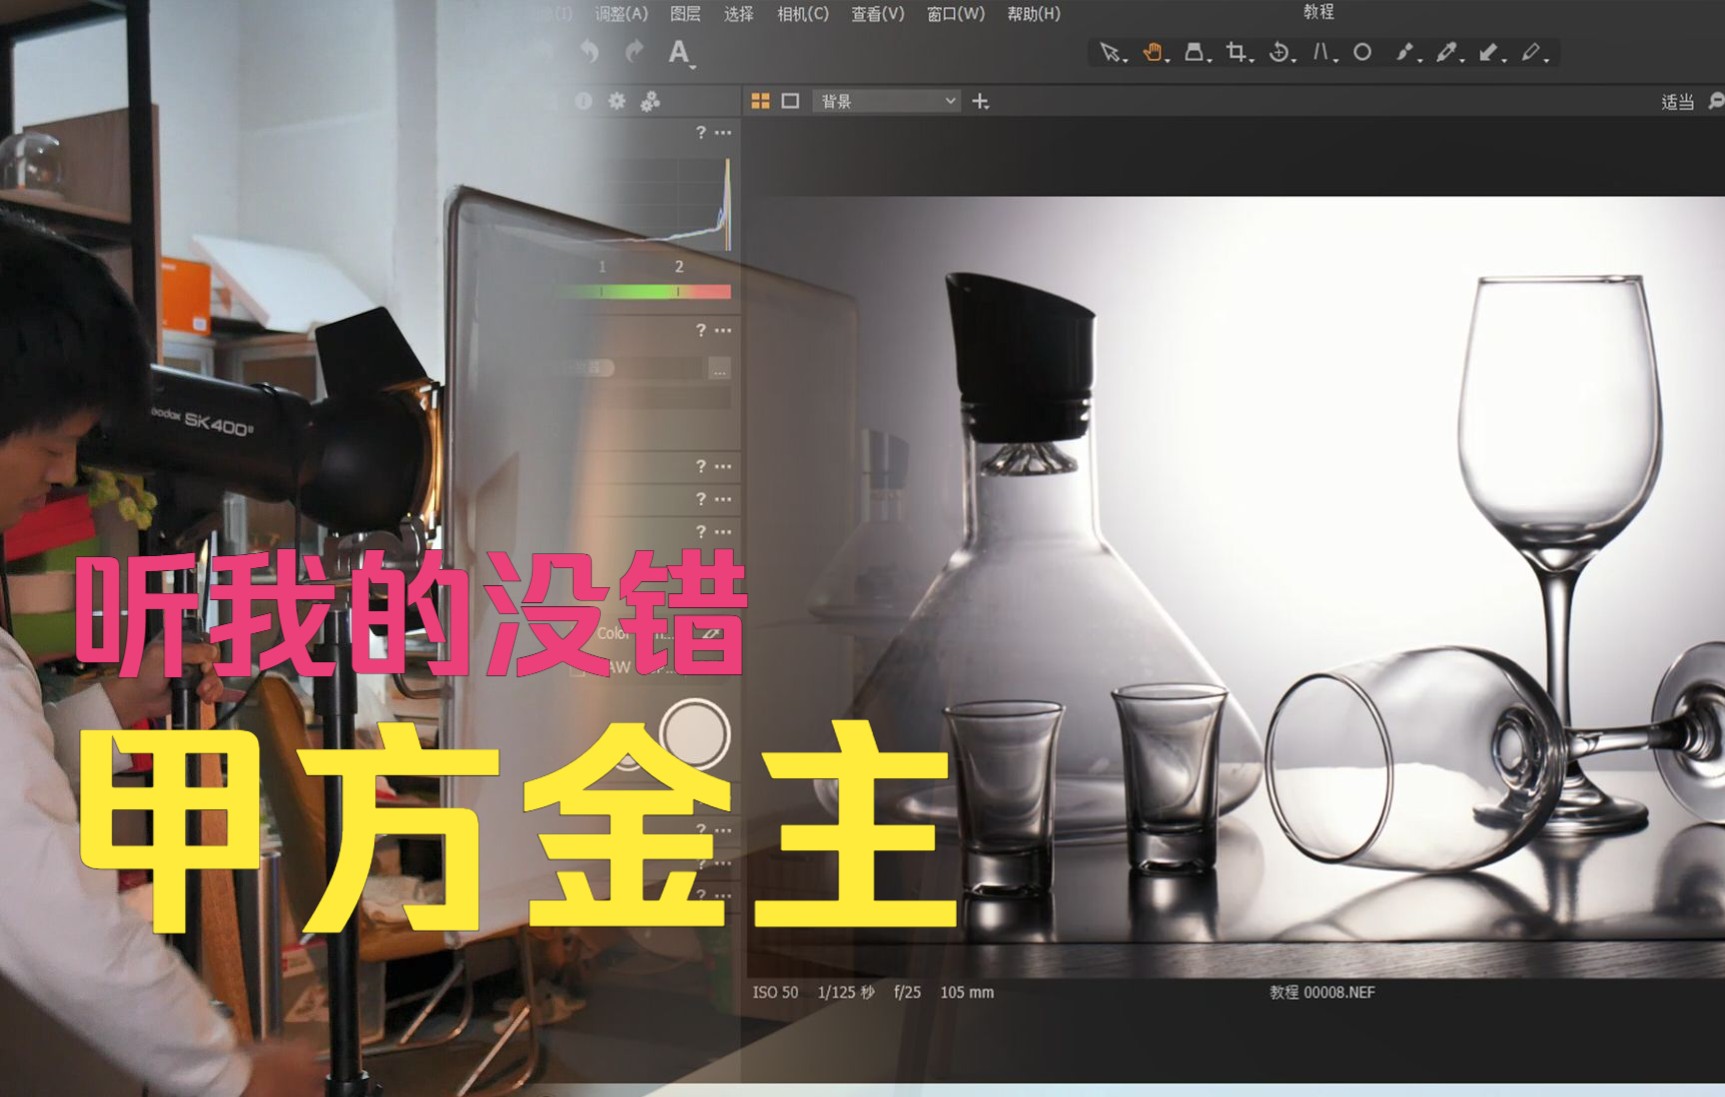Activate the orange Pan hand tool

click(x=1153, y=52)
